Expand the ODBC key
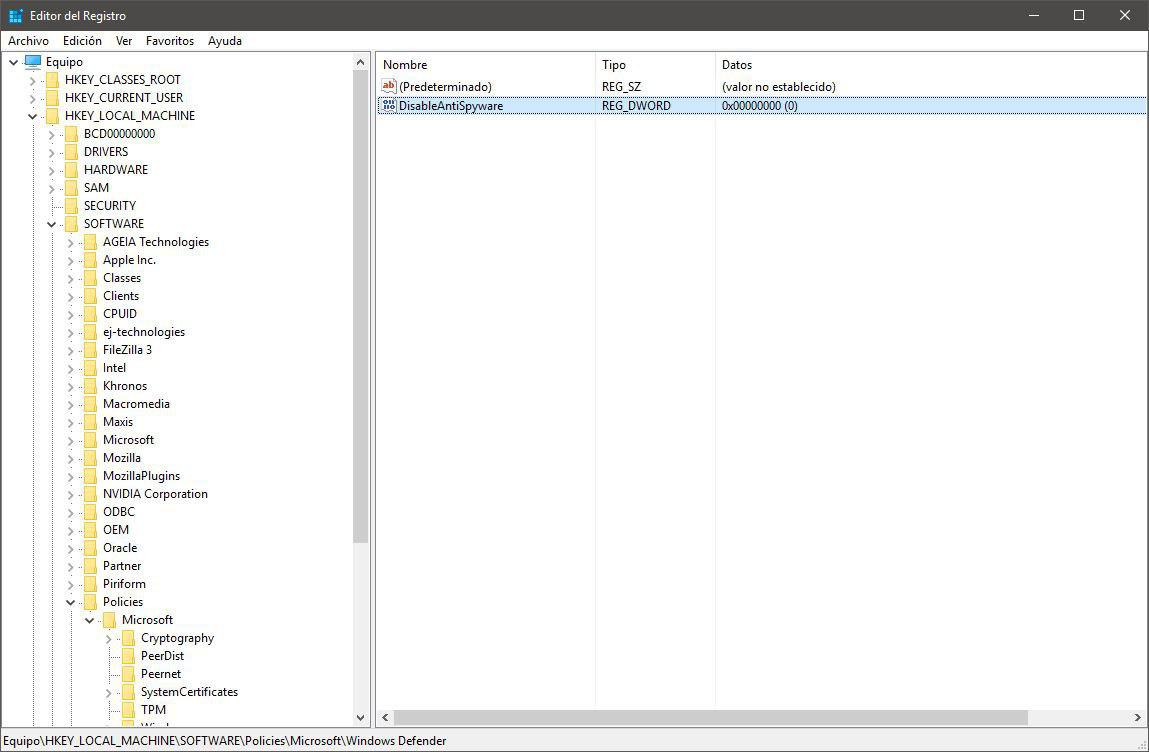Image resolution: width=1149 pixels, height=752 pixels. point(71,512)
